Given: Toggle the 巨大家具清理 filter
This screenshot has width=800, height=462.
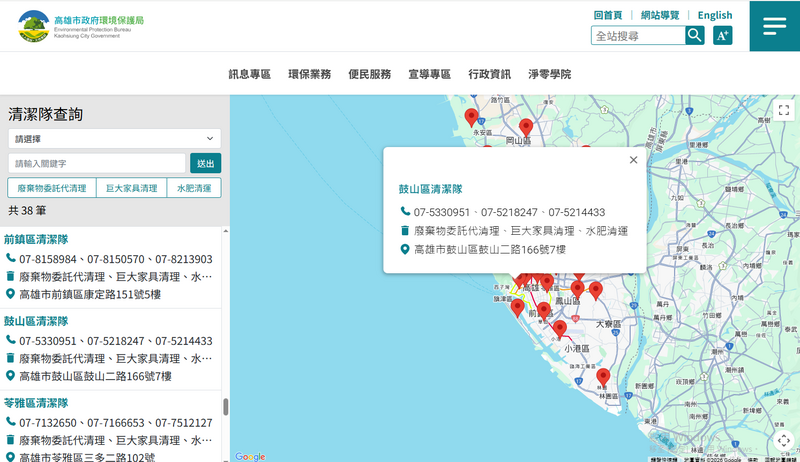Looking at the screenshot, I should (130, 188).
